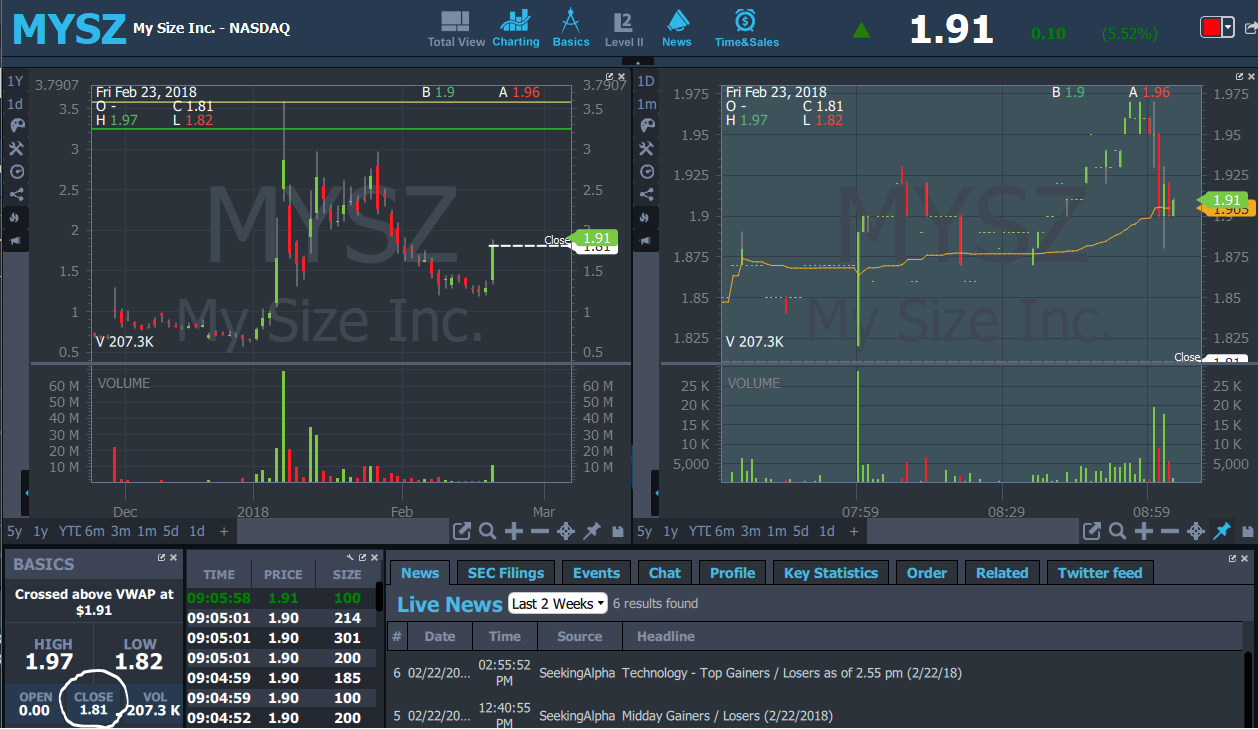Viewport: 1258px width, 729px height.
Task: Switch to the Order tab
Action: (x=927, y=573)
